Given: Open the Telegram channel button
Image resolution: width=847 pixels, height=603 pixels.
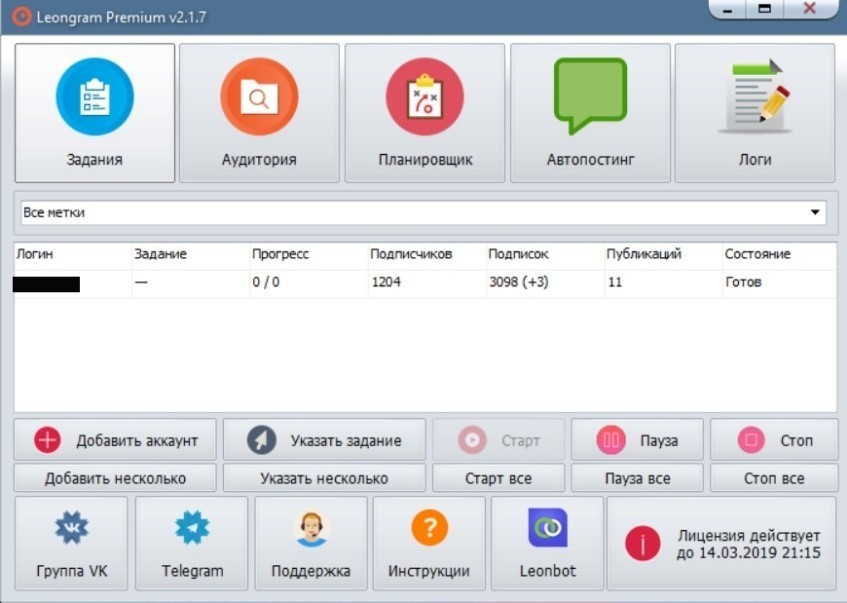Looking at the screenshot, I should coord(192,544).
